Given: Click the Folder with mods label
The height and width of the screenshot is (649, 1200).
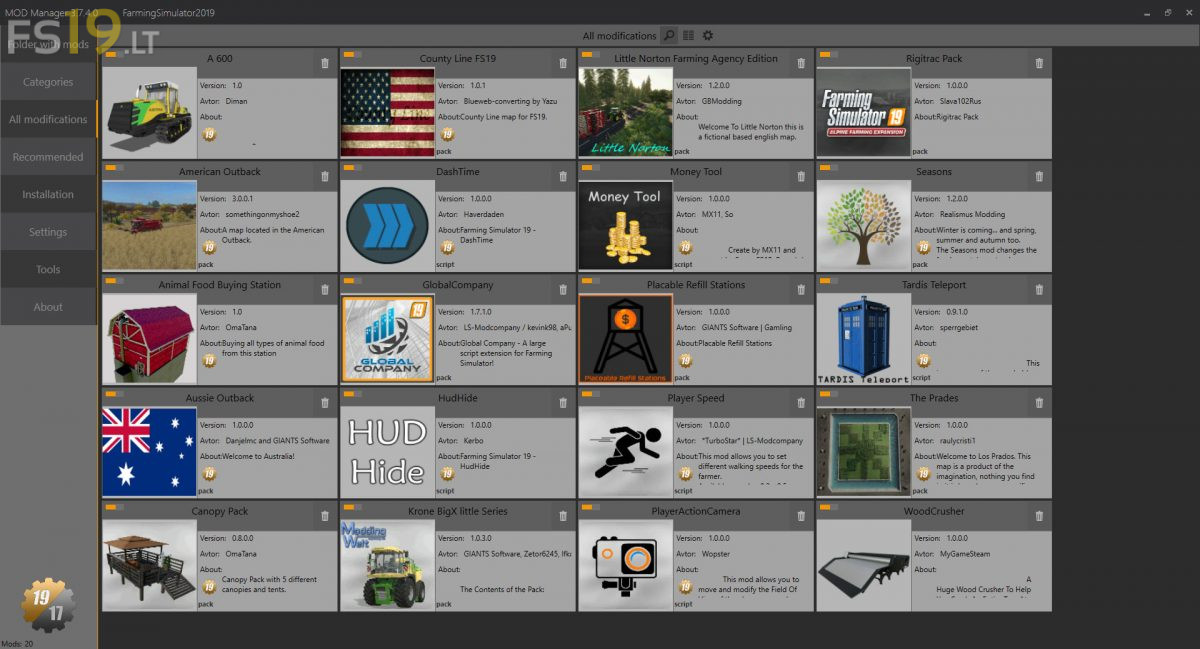Looking at the screenshot, I should tap(47, 45).
